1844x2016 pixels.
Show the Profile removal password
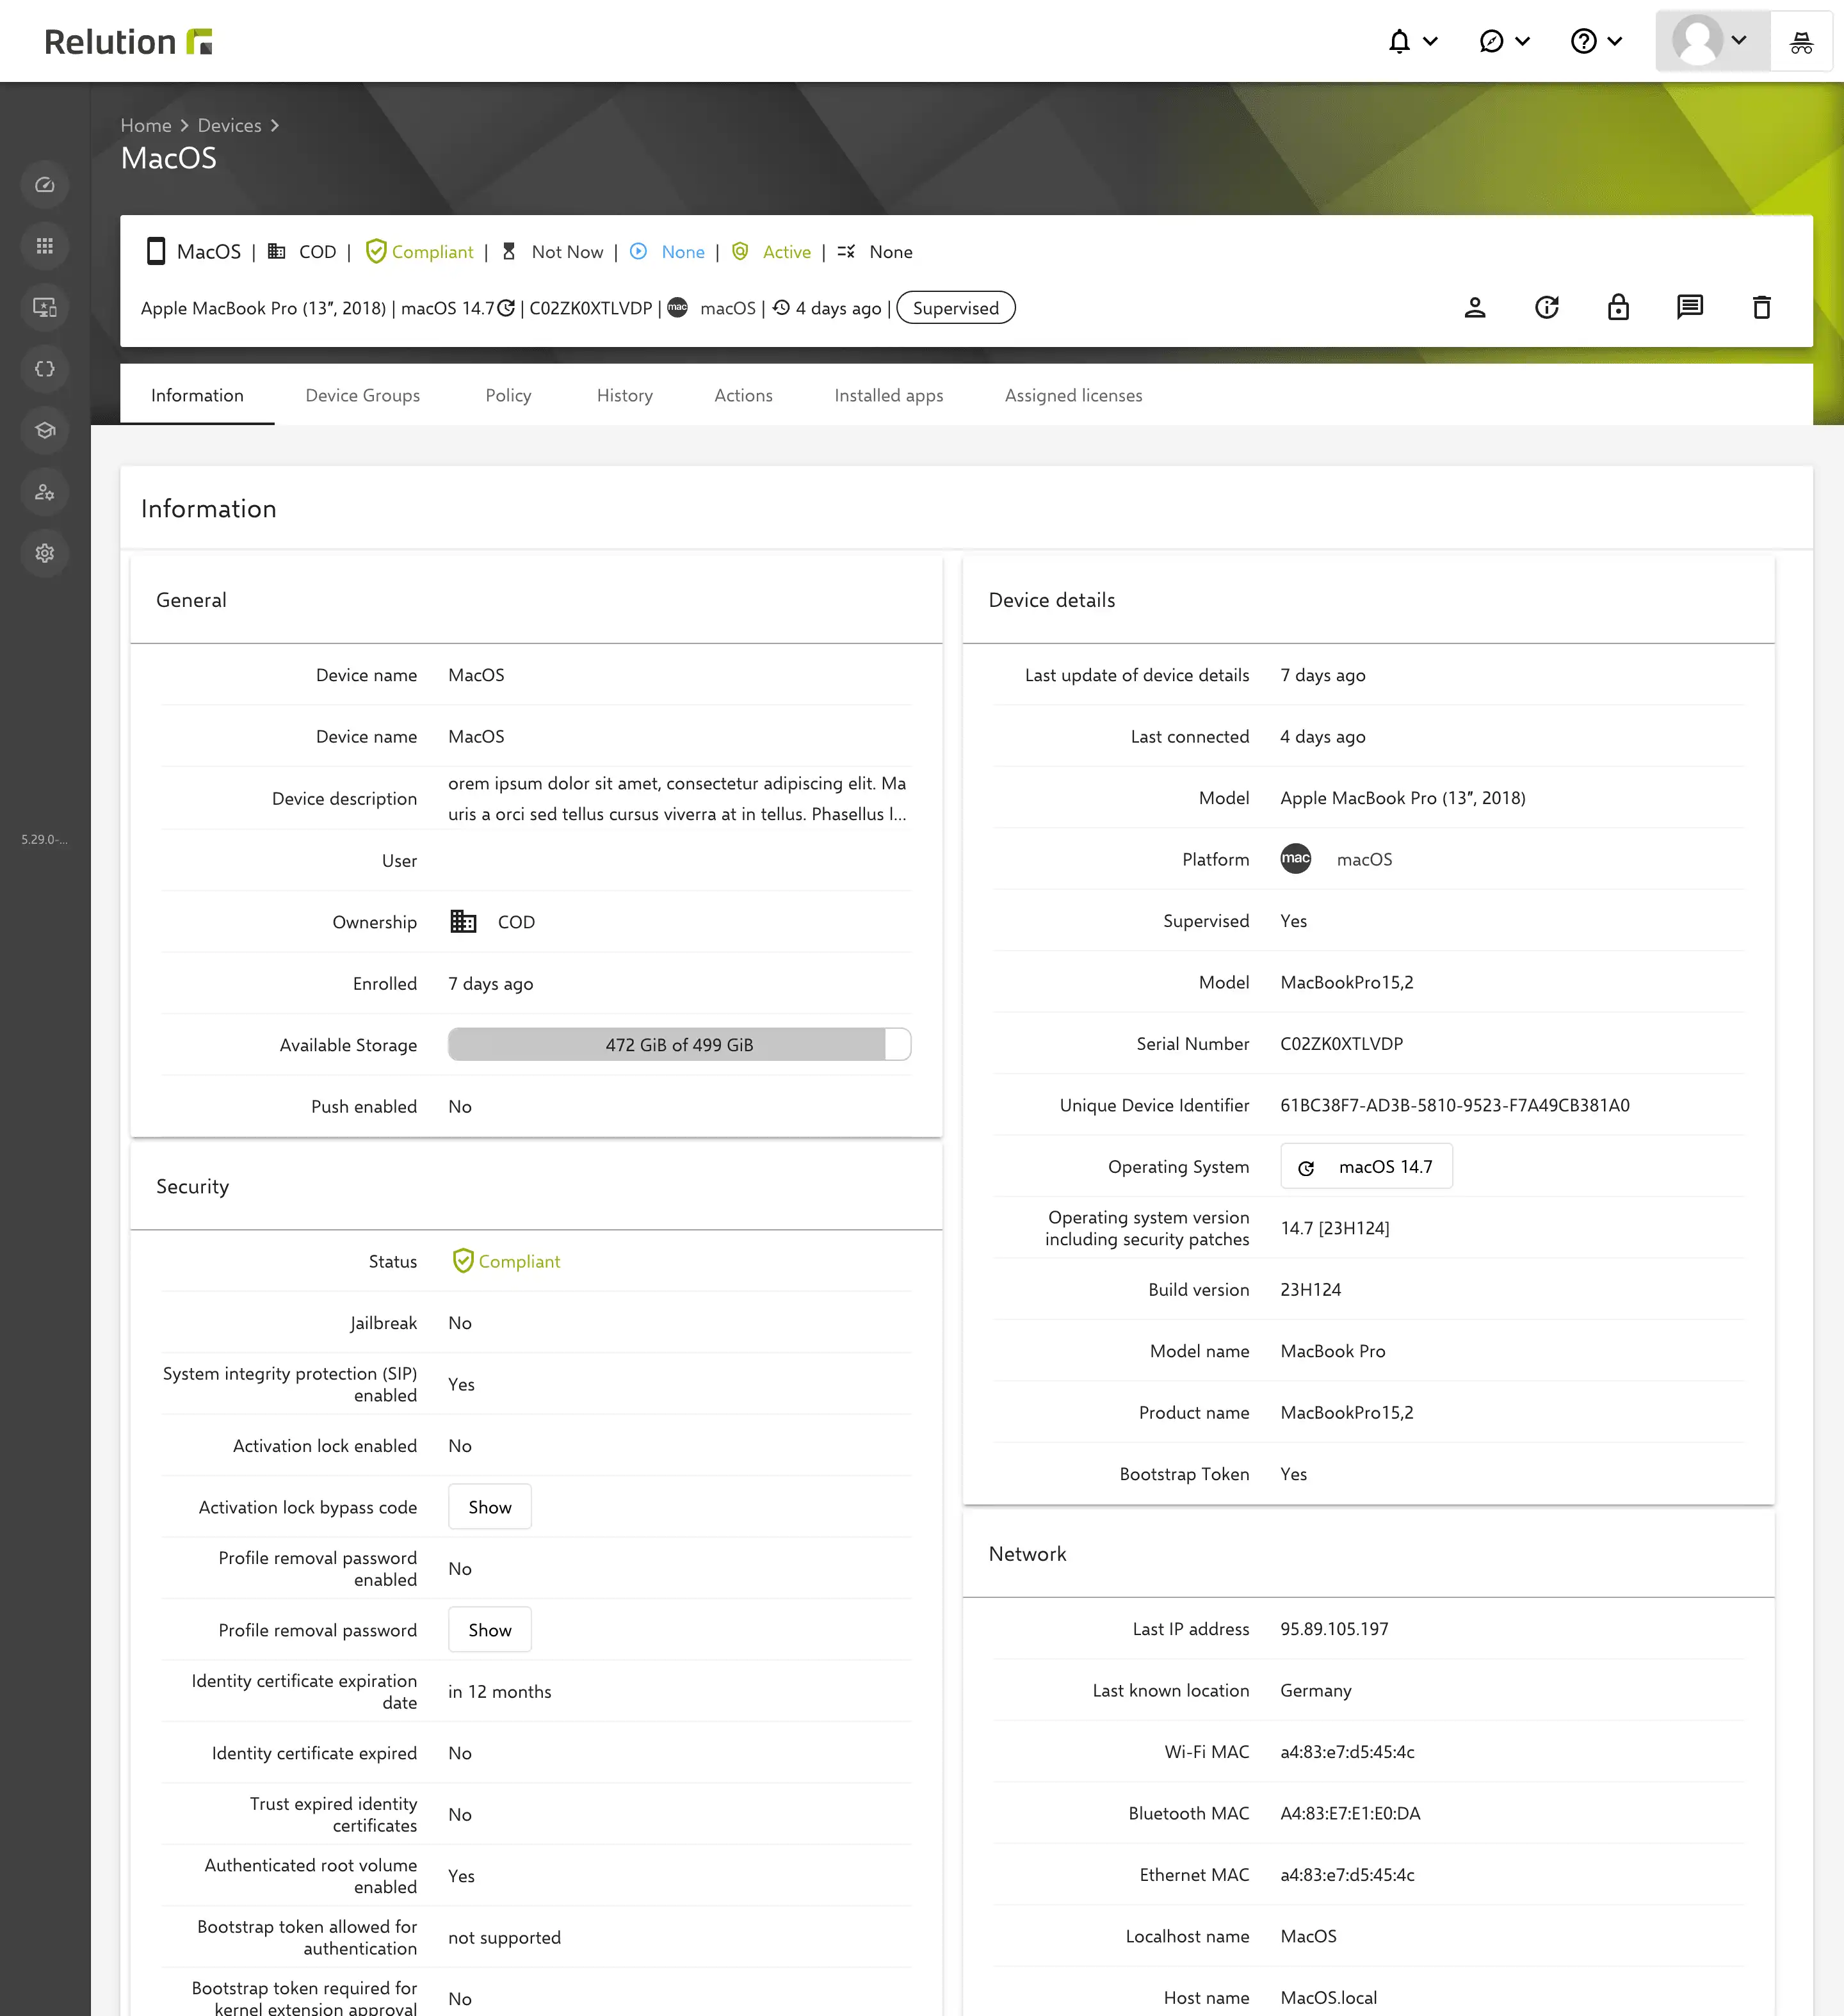point(490,1630)
